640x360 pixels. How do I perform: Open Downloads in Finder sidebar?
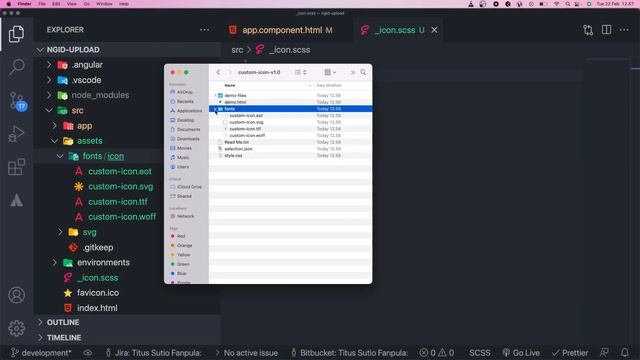188,139
